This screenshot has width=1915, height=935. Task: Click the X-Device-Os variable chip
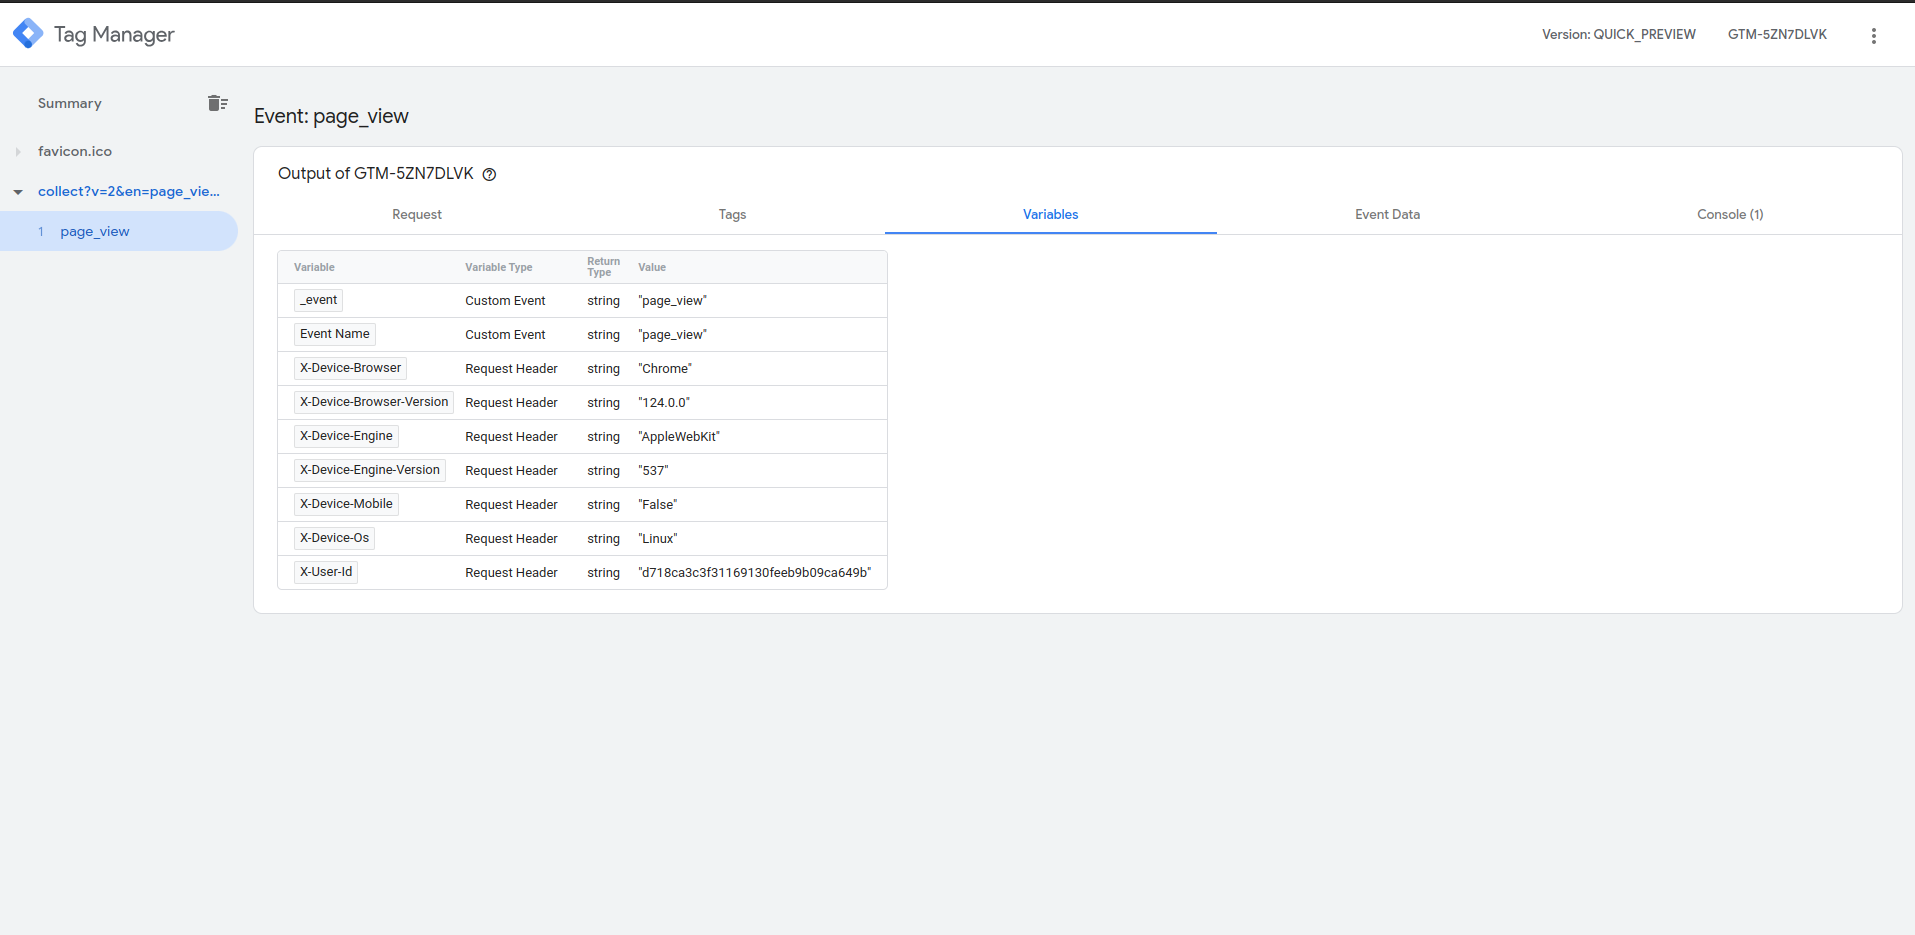click(x=333, y=537)
